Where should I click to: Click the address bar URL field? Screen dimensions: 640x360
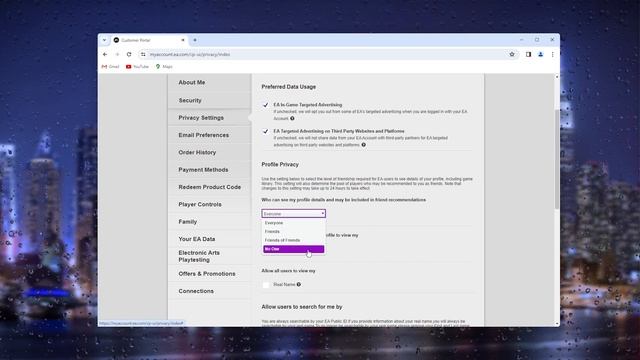tap(327, 54)
